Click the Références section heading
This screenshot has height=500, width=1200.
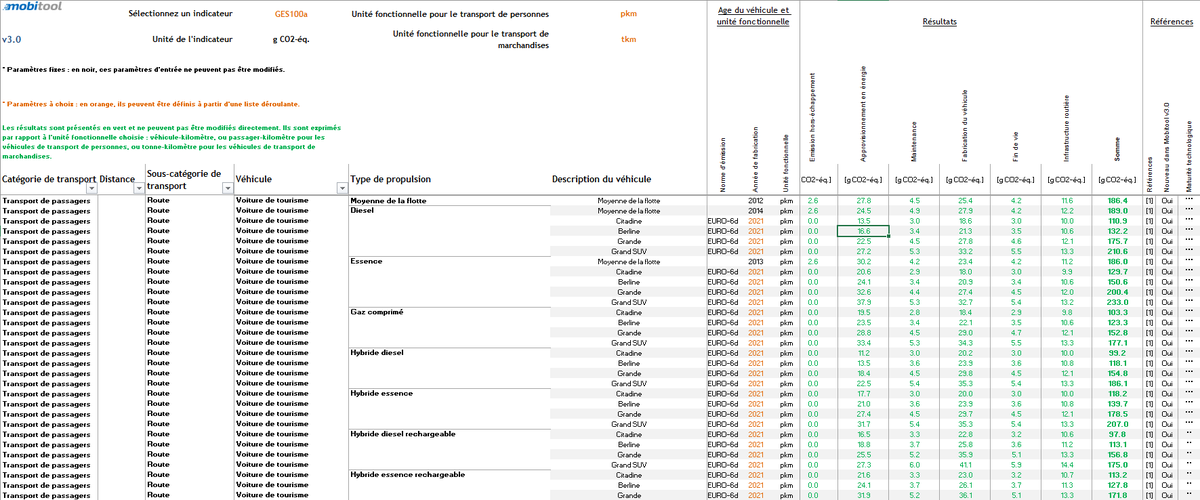click(x=1171, y=21)
